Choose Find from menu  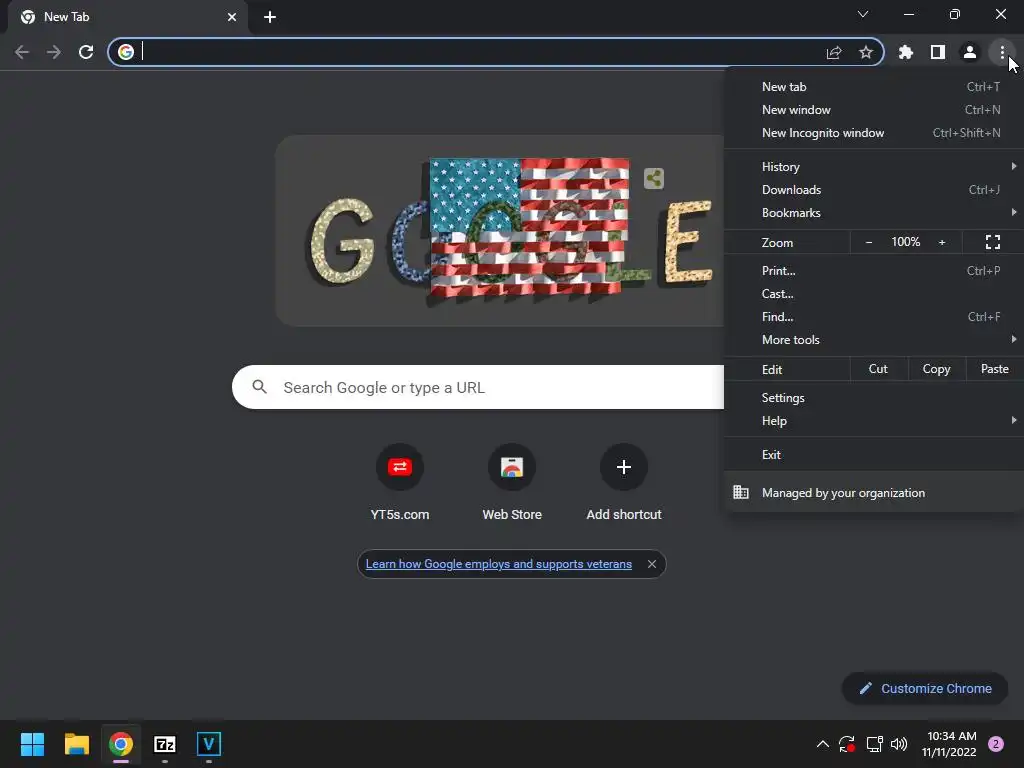(874, 317)
